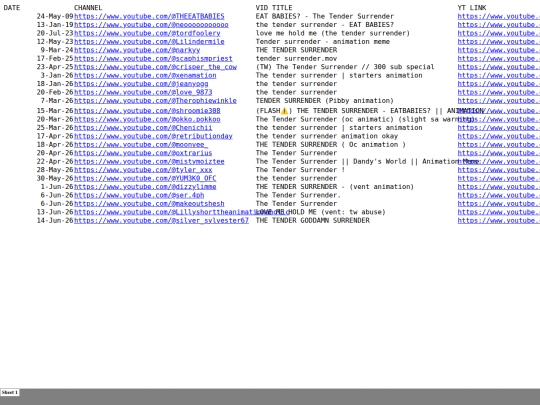Open the @scaphismpriest channel link

pos(153,59)
